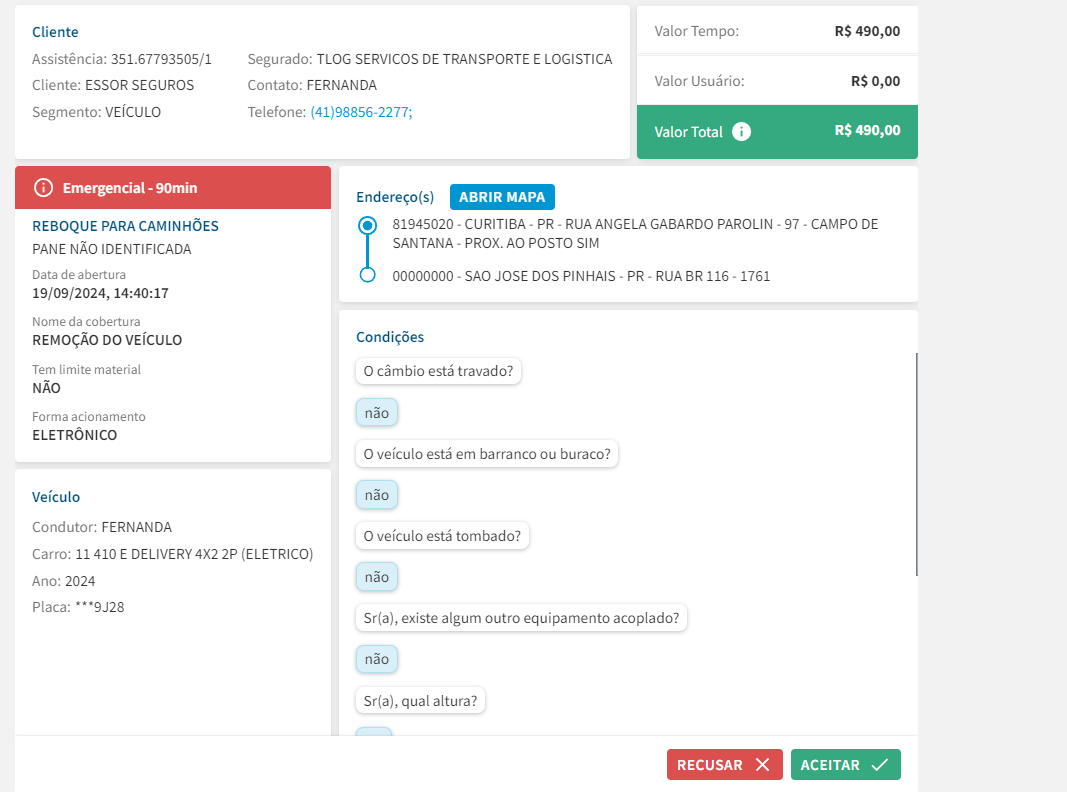This screenshot has height=792, width=1067.
Task: Open the map with ABRIR MAPA
Action: pos(502,197)
